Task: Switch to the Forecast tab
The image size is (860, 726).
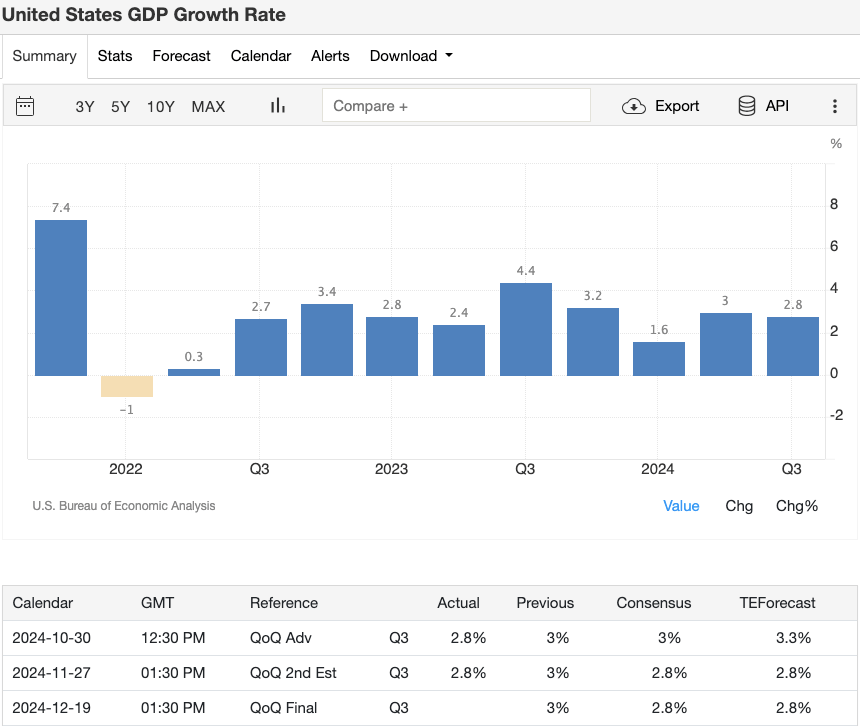Action: (x=181, y=56)
